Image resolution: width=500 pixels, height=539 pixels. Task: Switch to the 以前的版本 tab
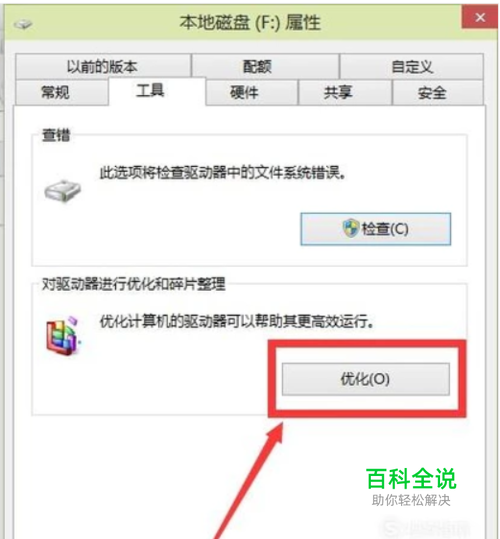click(102, 66)
